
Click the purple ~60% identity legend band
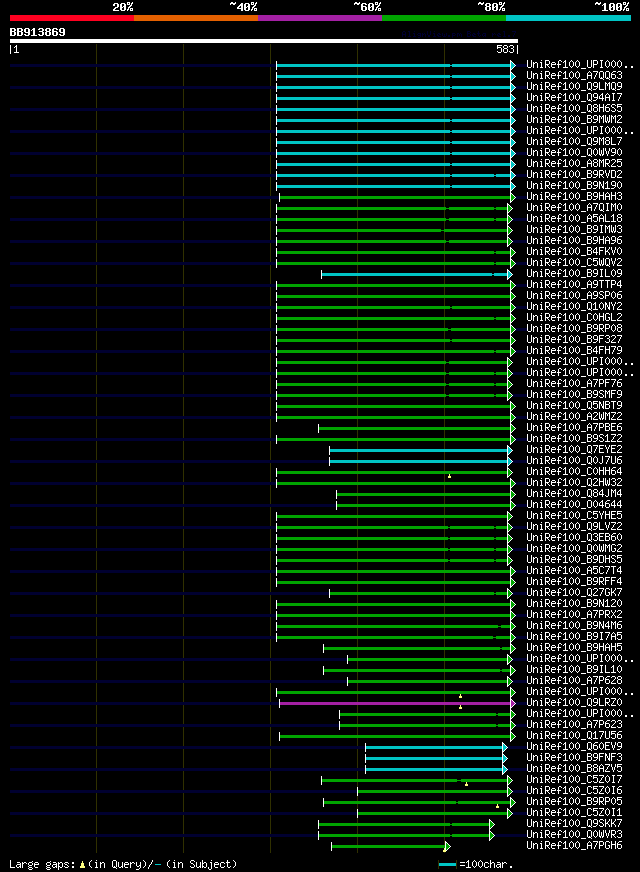tap(320, 18)
